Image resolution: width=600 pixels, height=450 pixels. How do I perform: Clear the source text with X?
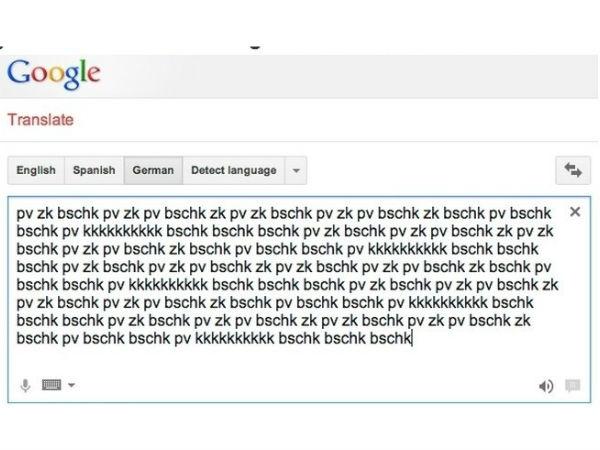click(575, 212)
